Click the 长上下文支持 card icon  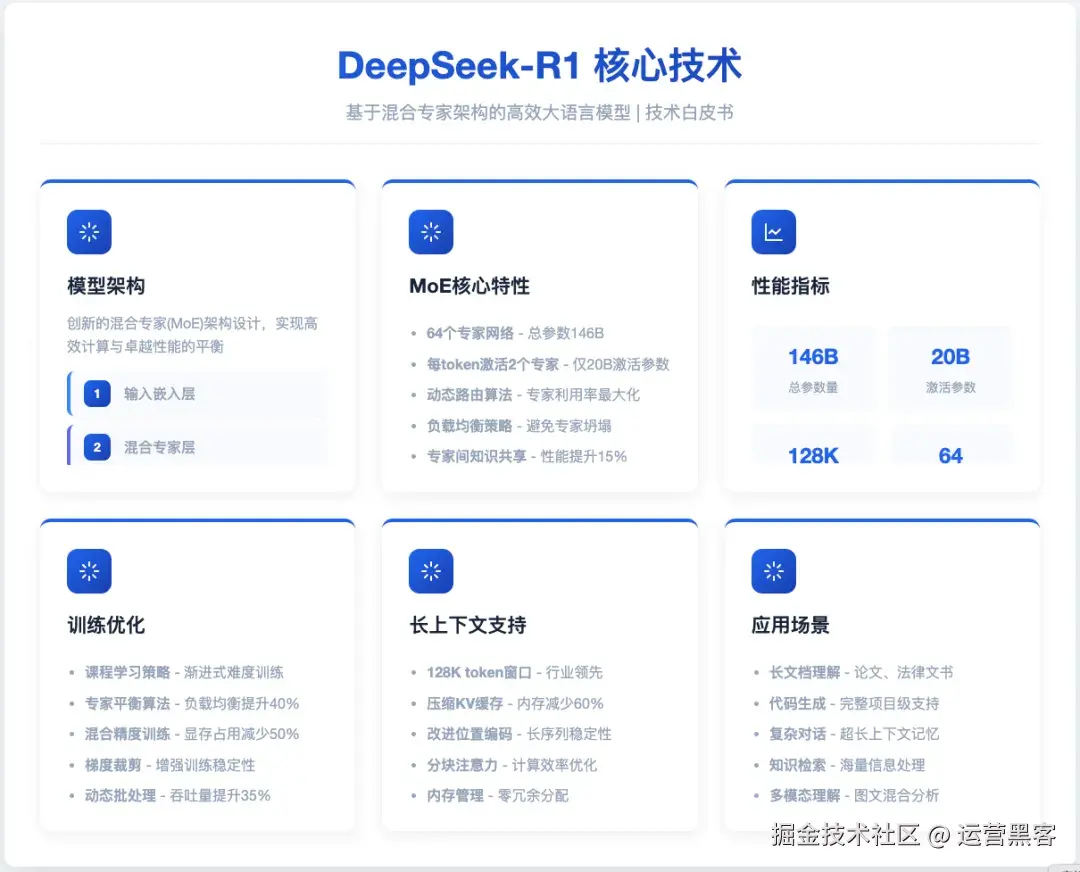tap(430, 571)
